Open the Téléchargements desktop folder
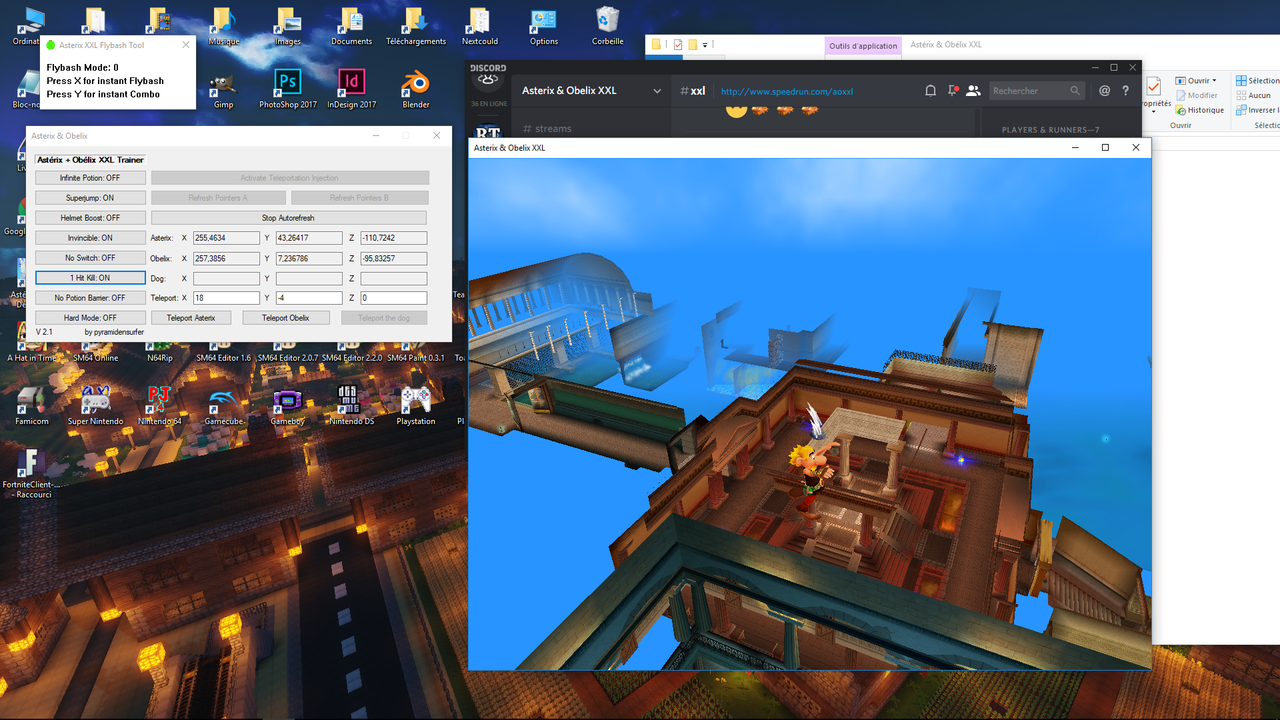This screenshot has width=1280, height=720. (415, 26)
